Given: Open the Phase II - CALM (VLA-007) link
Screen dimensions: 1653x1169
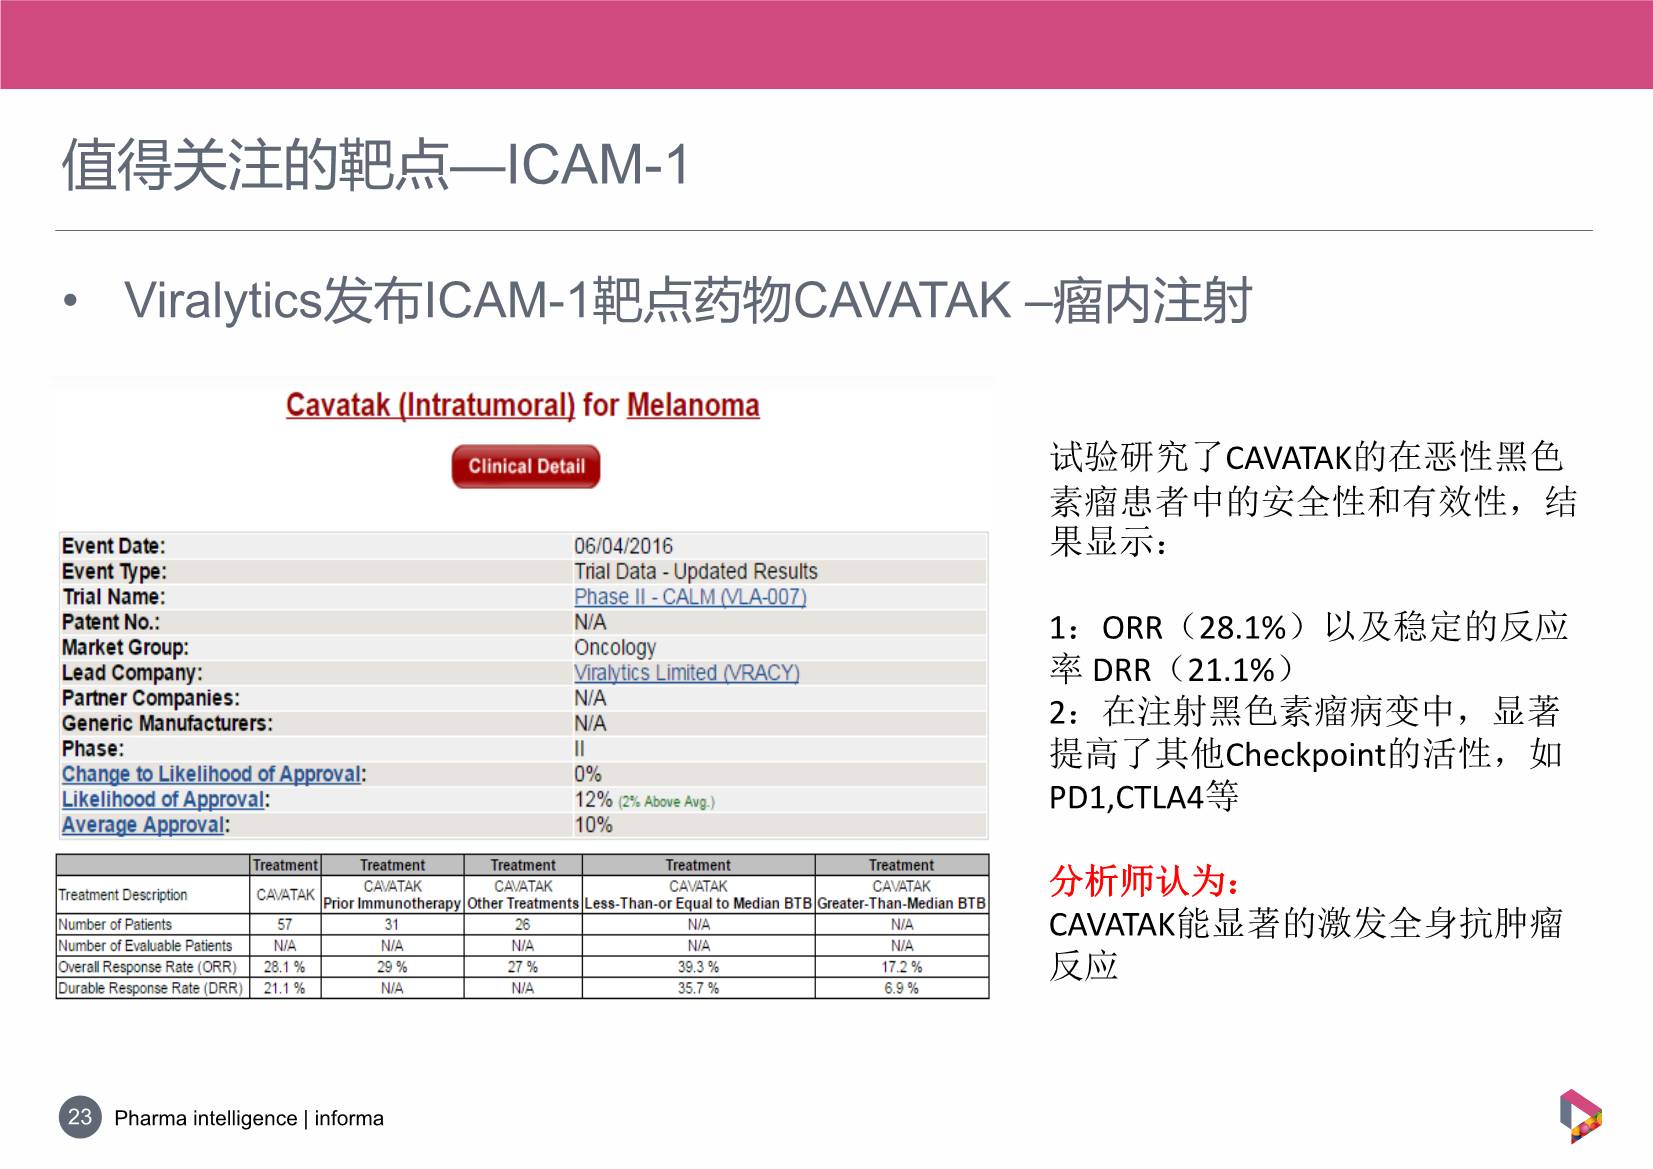Looking at the screenshot, I should tap(690, 597).
